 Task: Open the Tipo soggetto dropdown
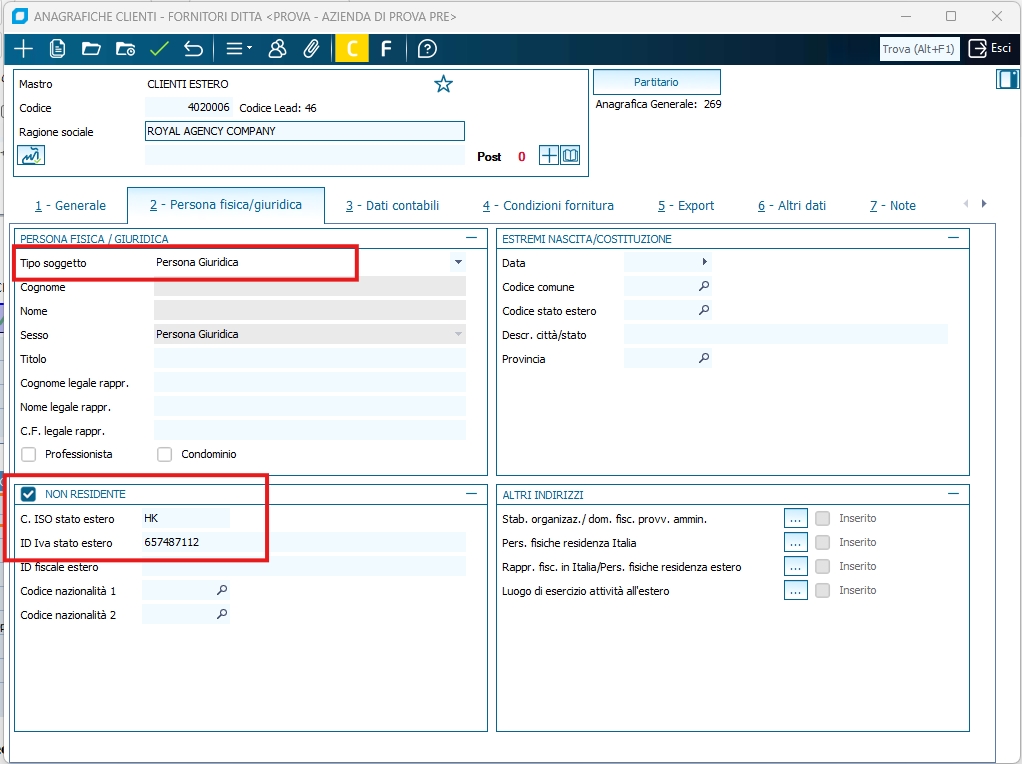[x=458, y=262]
